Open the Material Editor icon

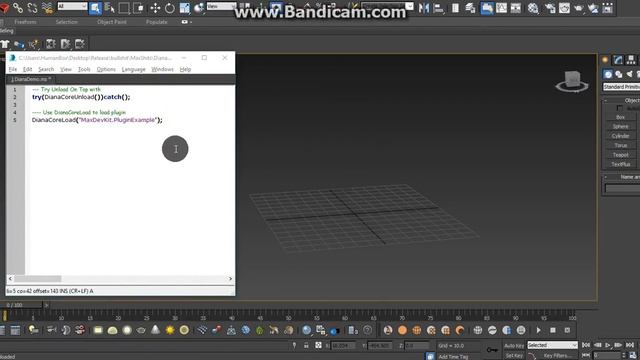tap(533, 7)
